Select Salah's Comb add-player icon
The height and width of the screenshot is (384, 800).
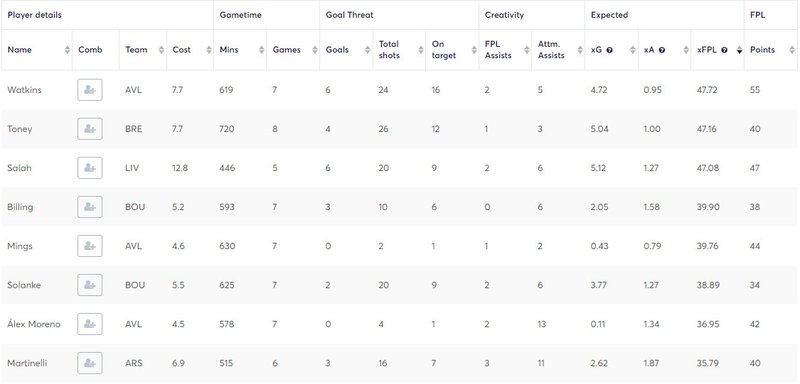pos(90,168)
